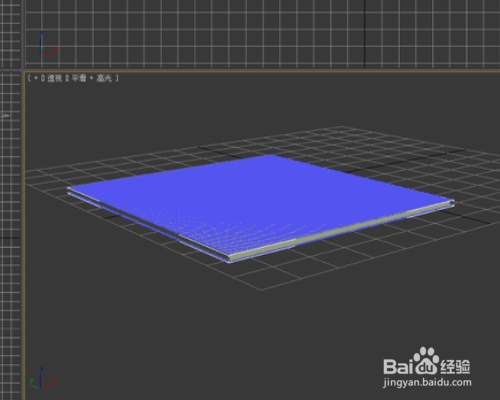Viewport: 500px width, 400px height.
Task: Open the 平滑 + 高光 shading menu
Action: [x=91, y=78]
